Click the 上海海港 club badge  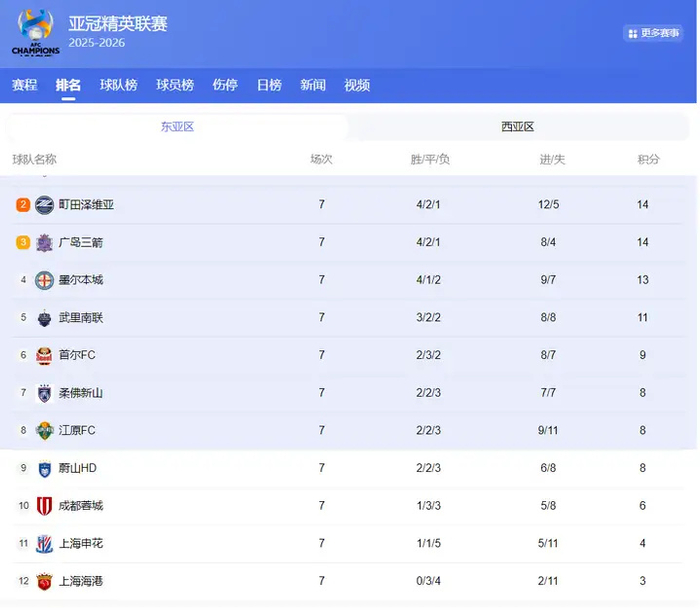click(x=44, y=581)
